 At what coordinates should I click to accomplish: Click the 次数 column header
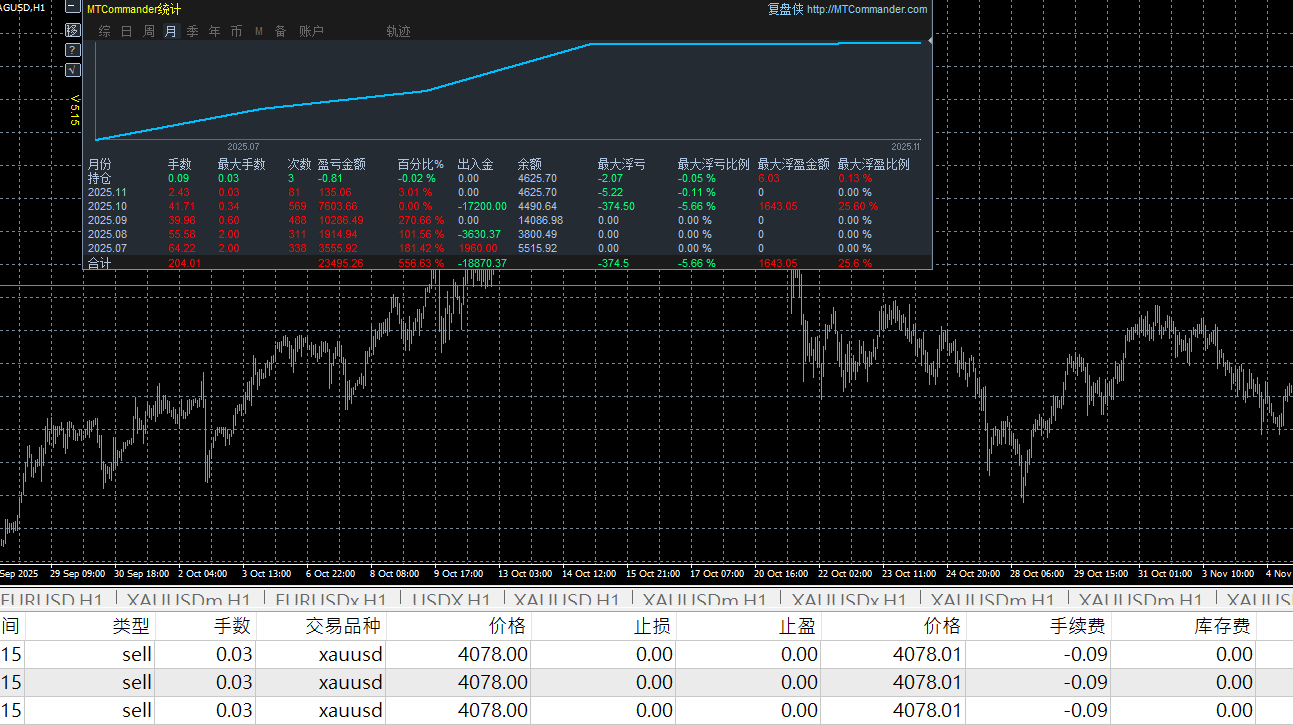click(299, 165)
